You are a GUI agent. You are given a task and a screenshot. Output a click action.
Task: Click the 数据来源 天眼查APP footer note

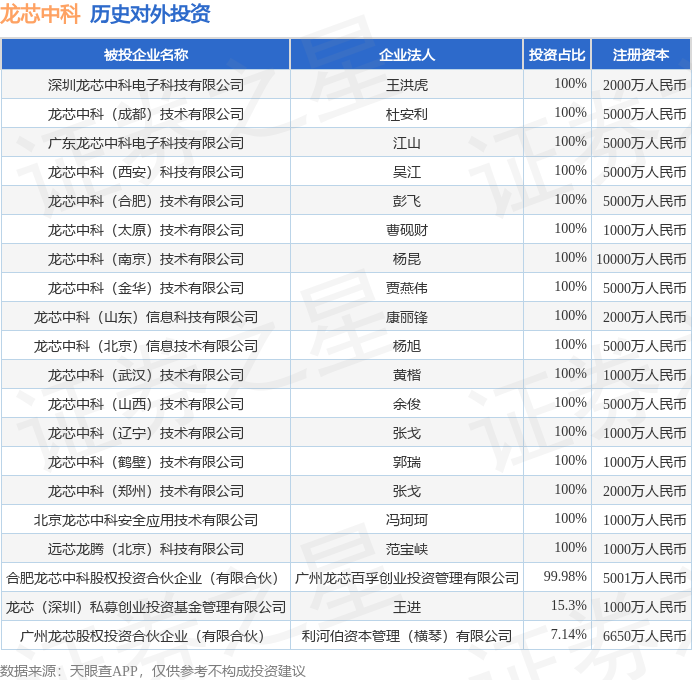[153, 671]
